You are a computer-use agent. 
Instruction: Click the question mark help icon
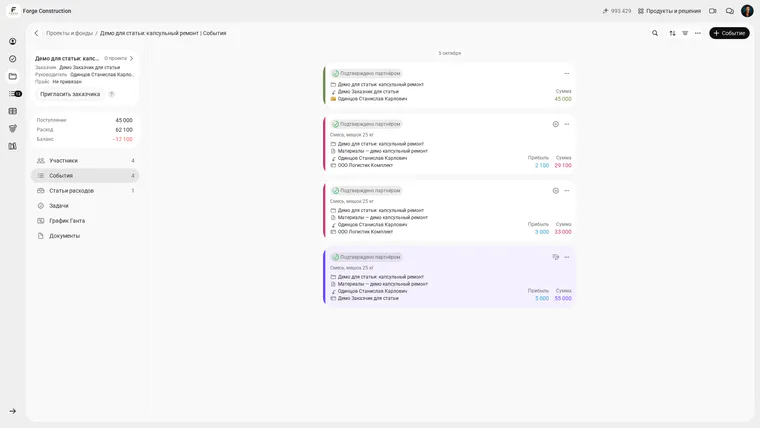pyautogui.click(x=111, y=94)
